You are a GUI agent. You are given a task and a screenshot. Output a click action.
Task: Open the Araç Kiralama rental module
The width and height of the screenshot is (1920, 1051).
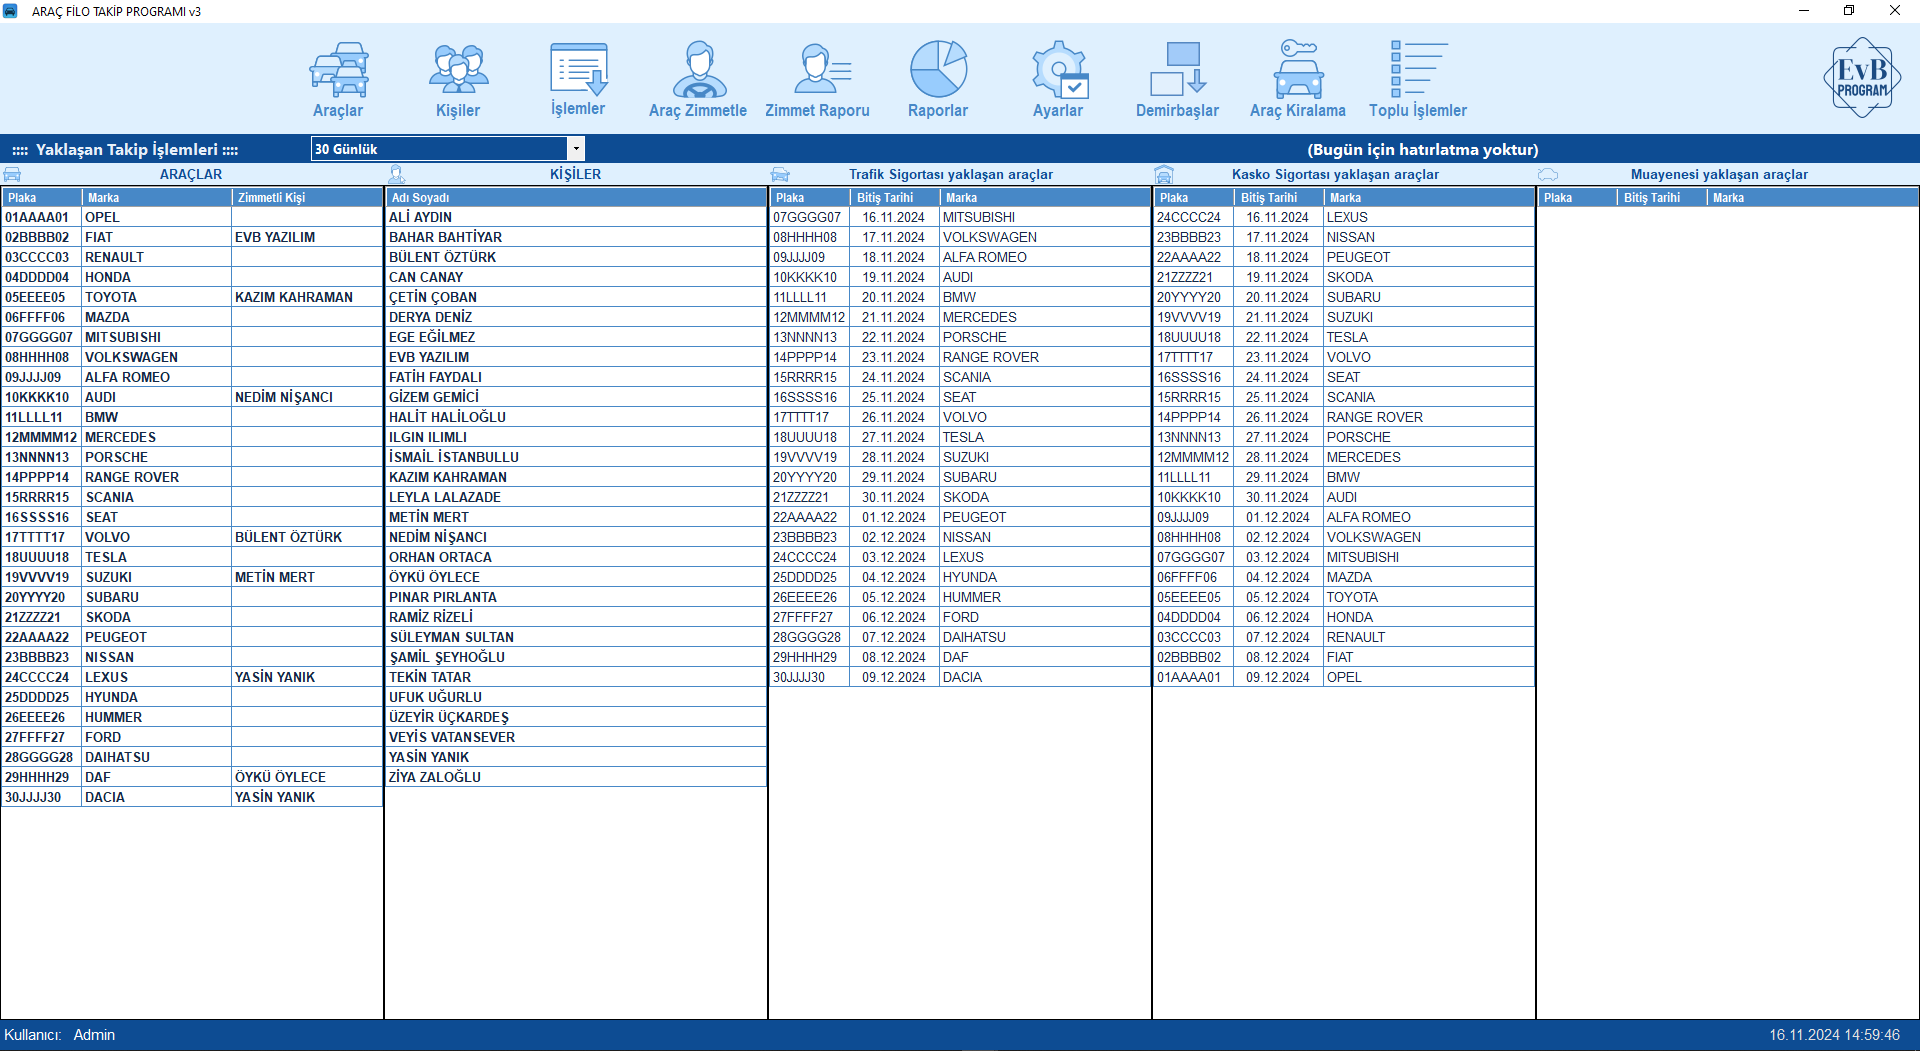[x=1297, y=80]
